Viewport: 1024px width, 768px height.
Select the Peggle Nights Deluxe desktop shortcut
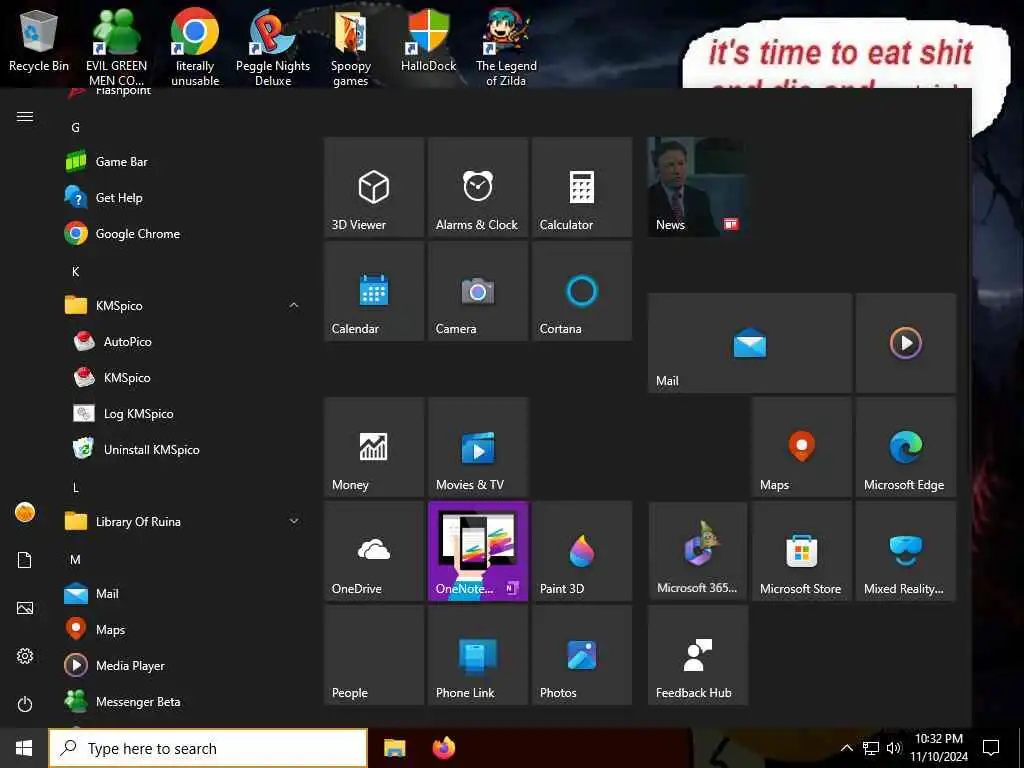coord(273,48)
